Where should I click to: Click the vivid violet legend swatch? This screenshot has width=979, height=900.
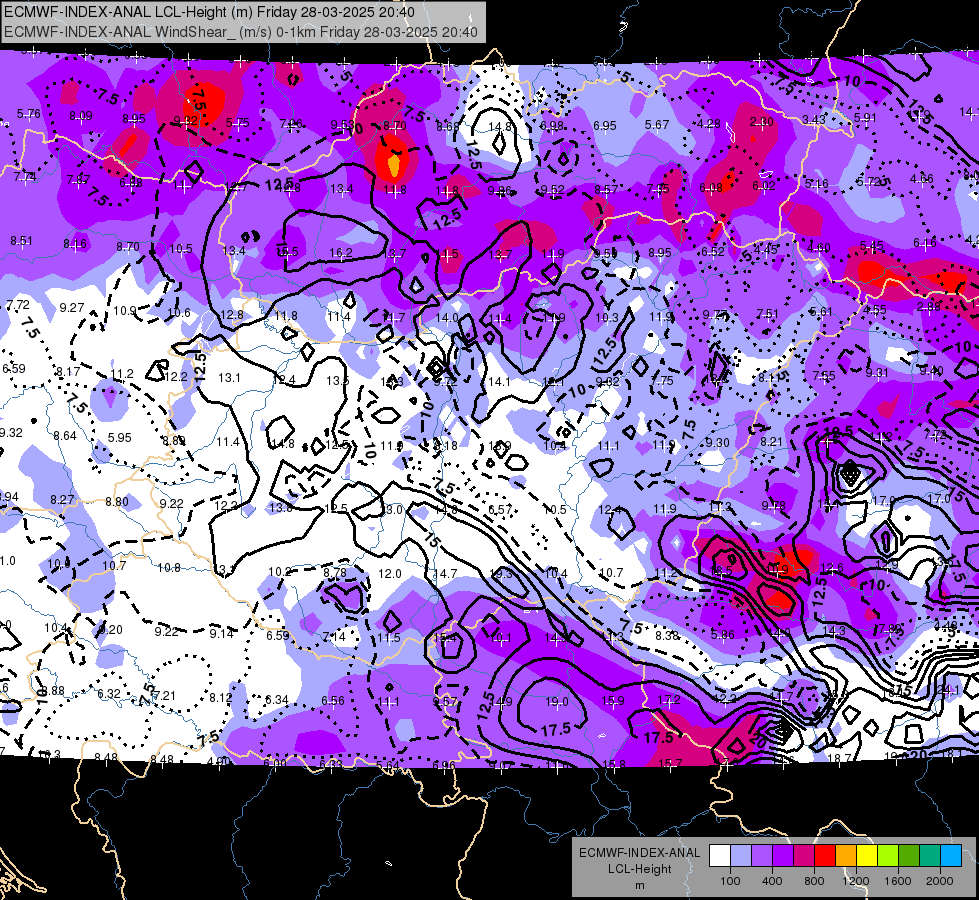pos(783,856)
